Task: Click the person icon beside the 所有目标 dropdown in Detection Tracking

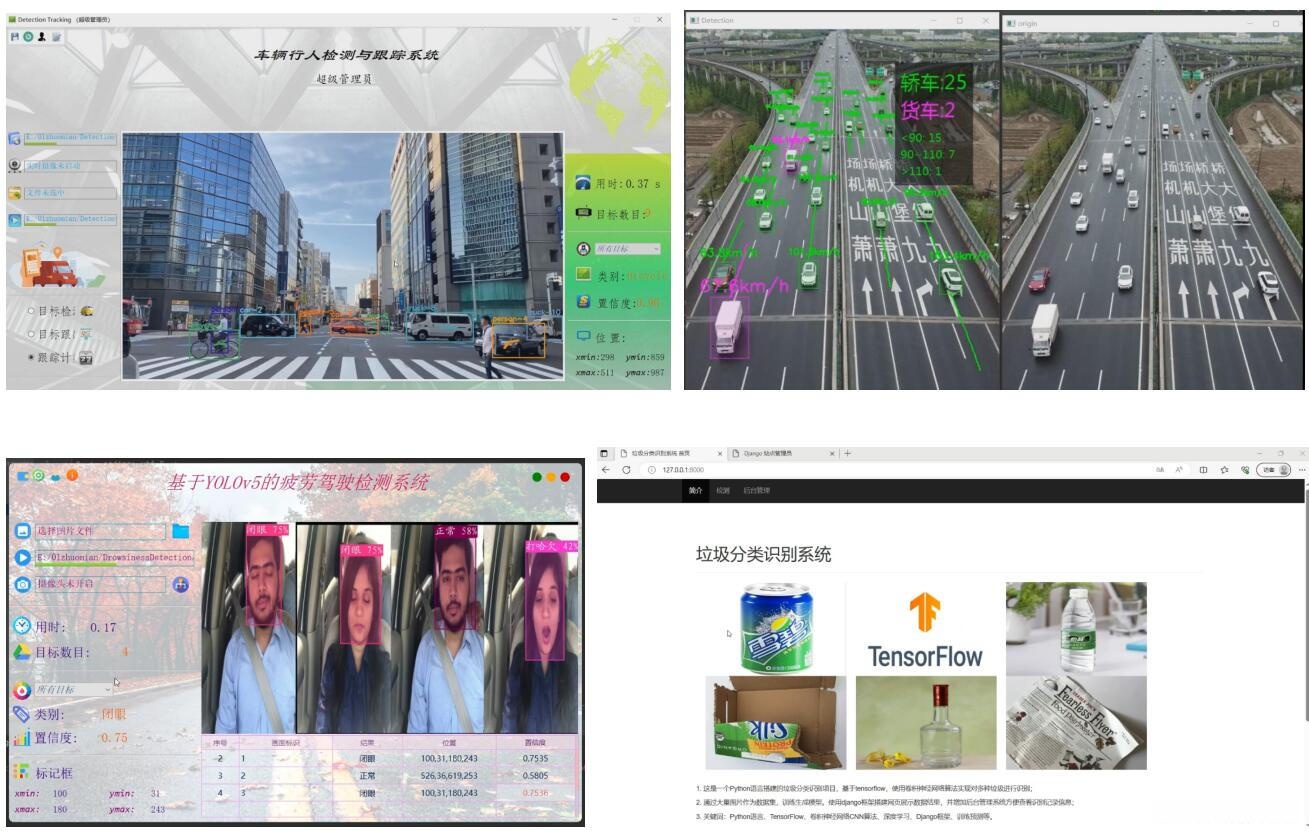Action: coord(584,248)
